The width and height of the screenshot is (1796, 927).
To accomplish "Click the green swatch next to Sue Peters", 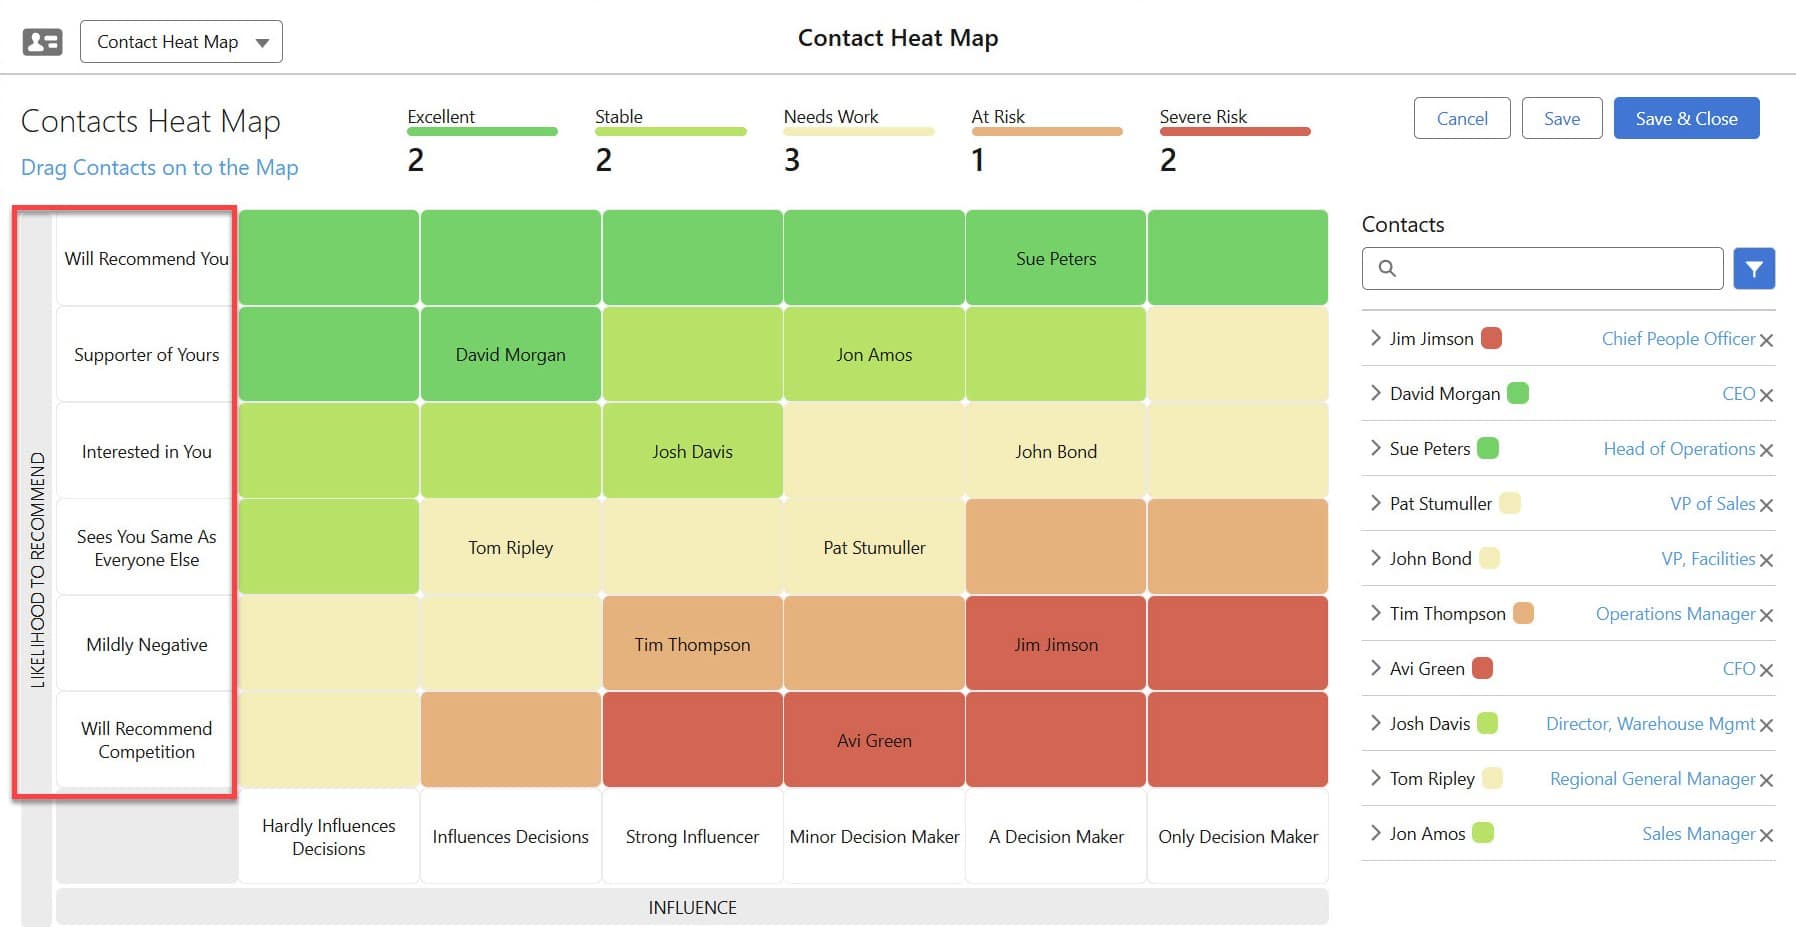I will coord(1488,448).
